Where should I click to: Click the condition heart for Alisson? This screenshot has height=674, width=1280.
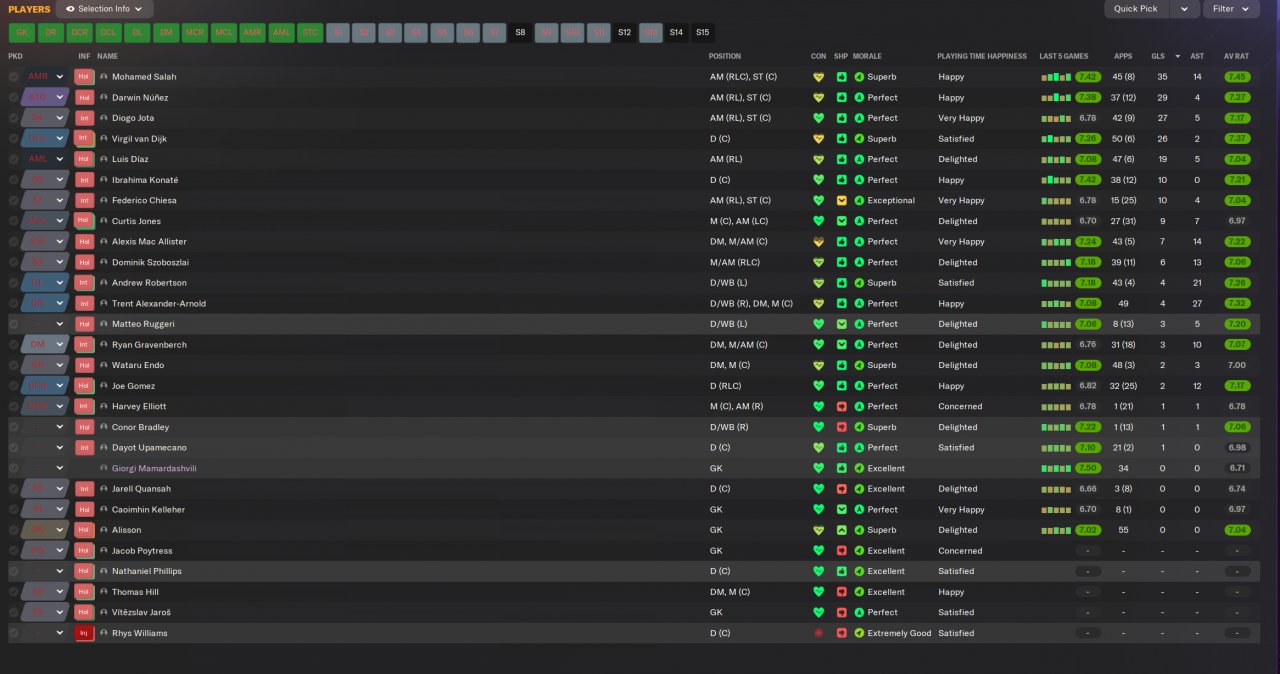coord(818,530)
